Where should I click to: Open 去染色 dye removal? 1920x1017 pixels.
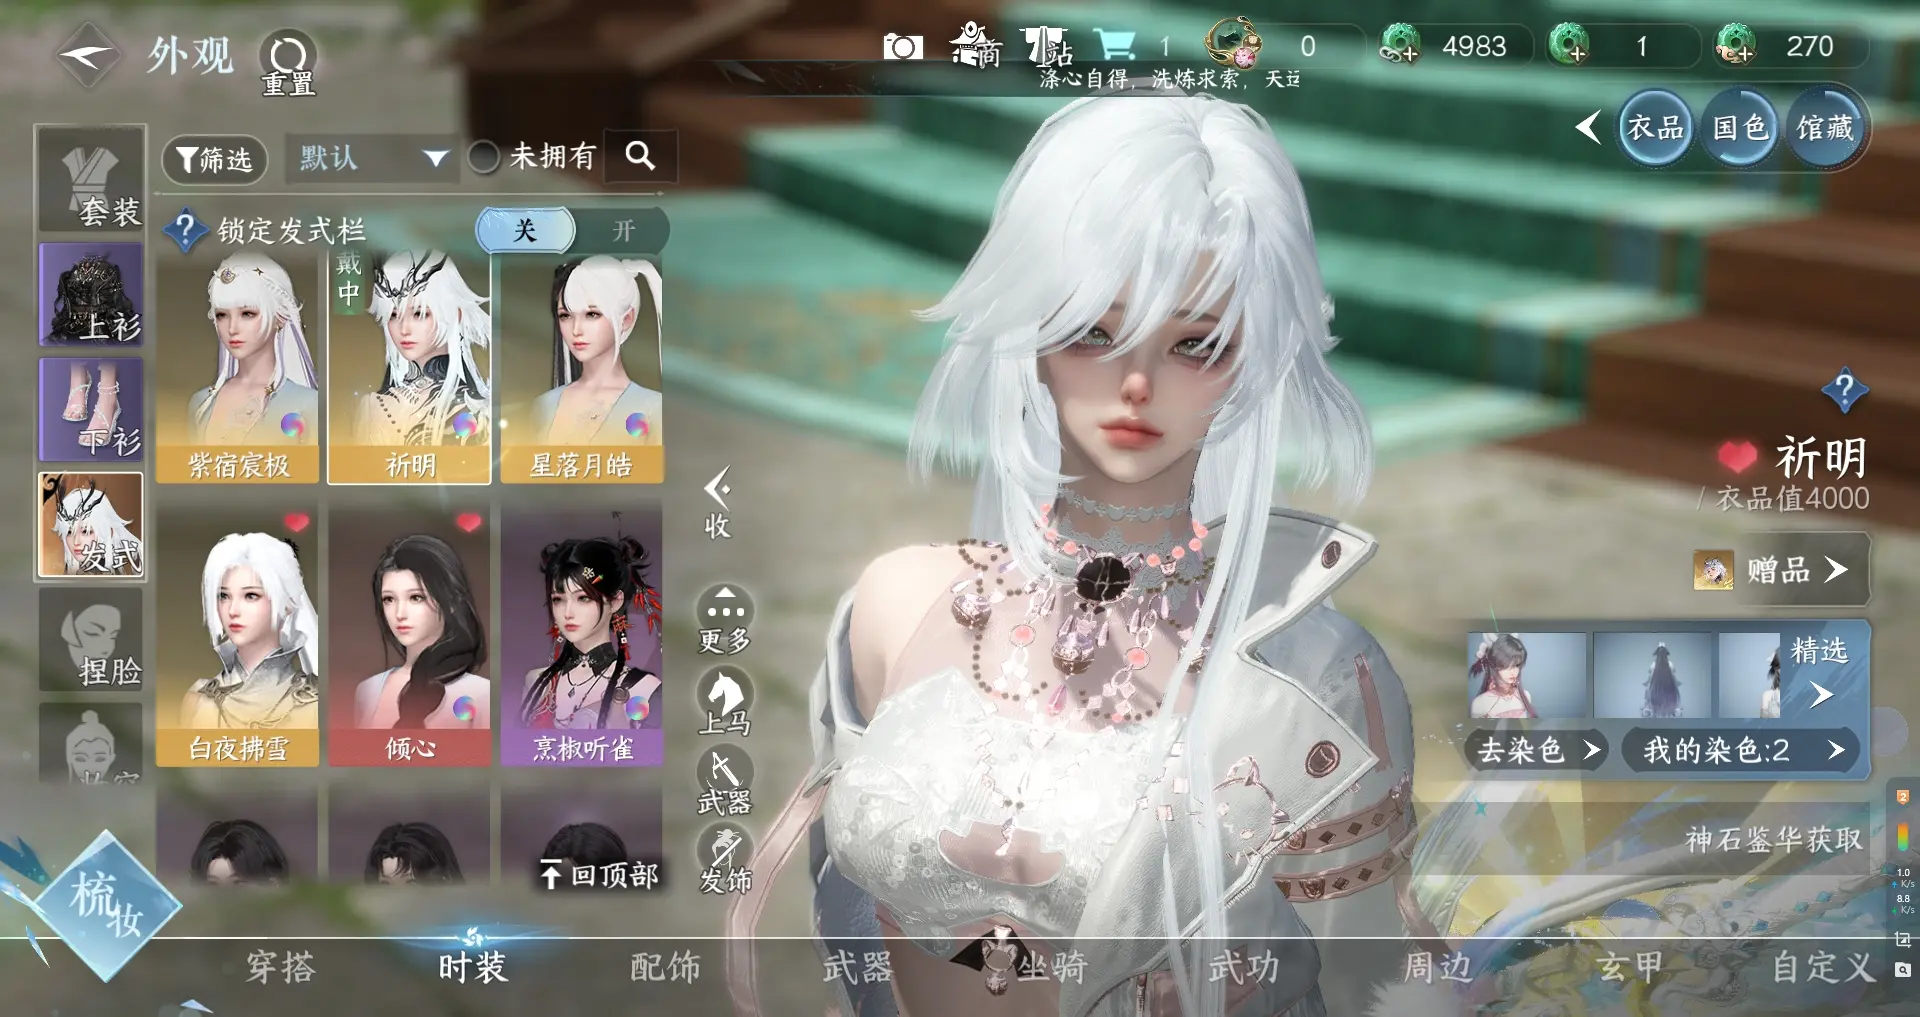click(x=1538, y=749)
